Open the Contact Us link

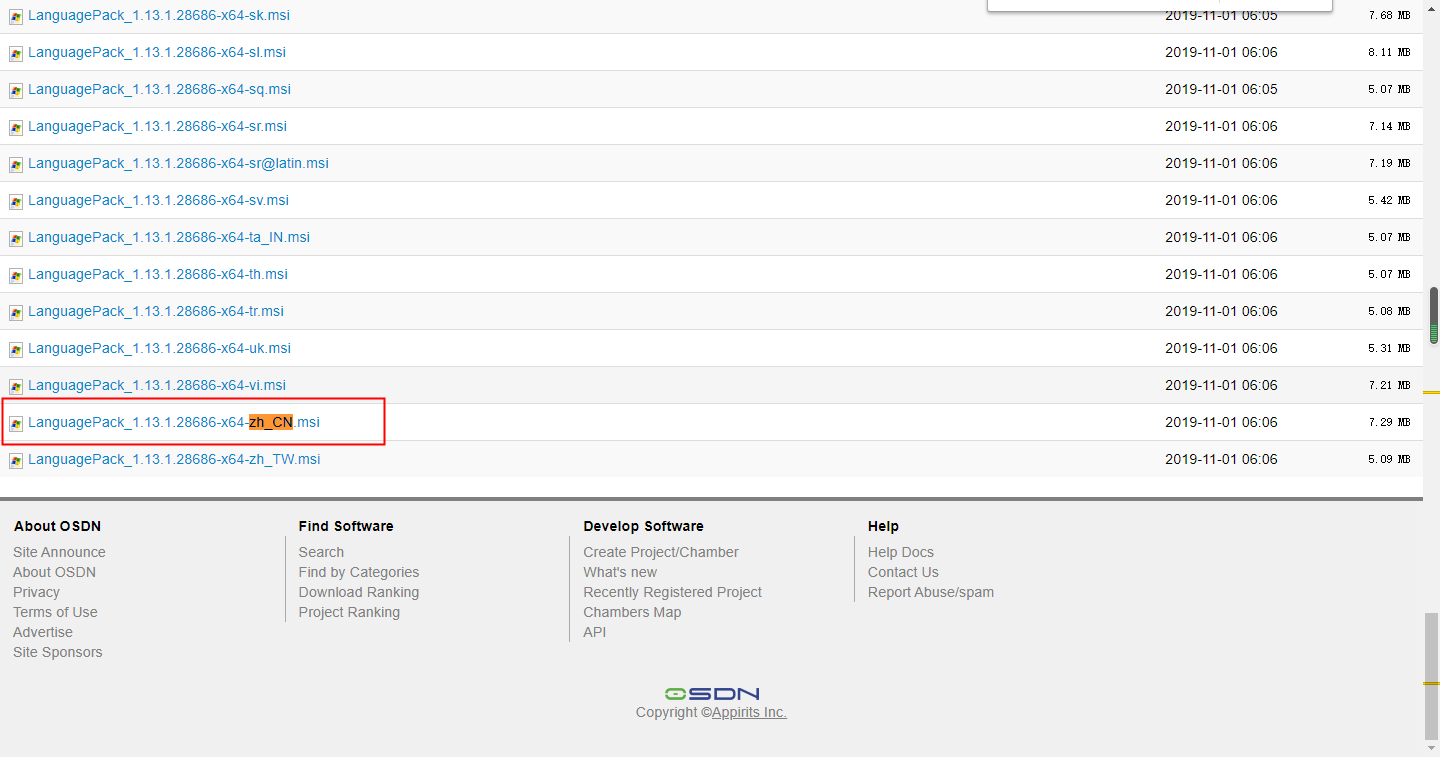pos(903,572)
